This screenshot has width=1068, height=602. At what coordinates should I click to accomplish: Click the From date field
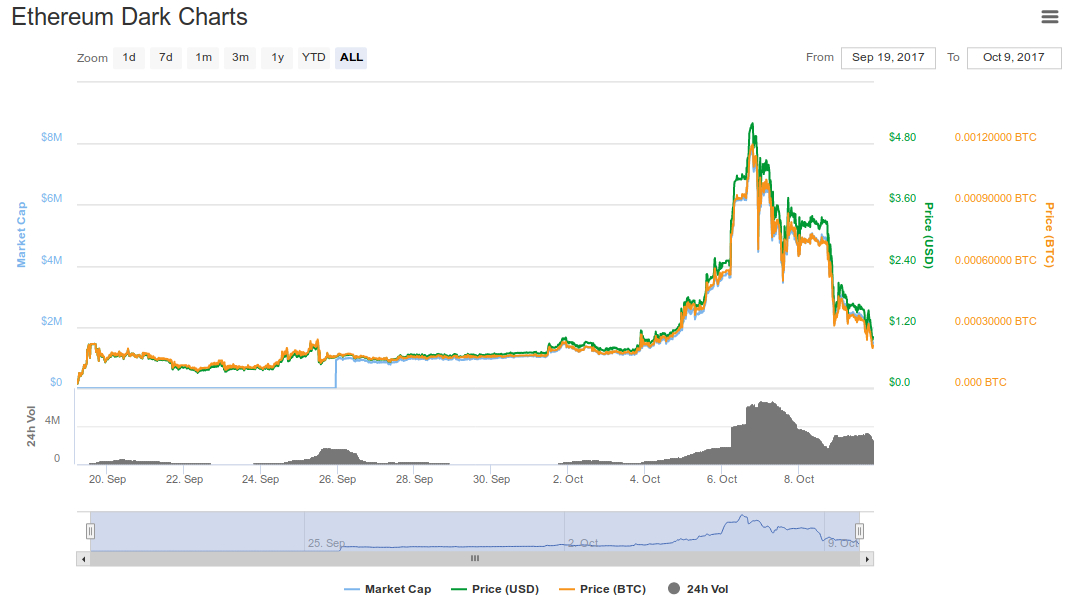[x=888, y=58]
